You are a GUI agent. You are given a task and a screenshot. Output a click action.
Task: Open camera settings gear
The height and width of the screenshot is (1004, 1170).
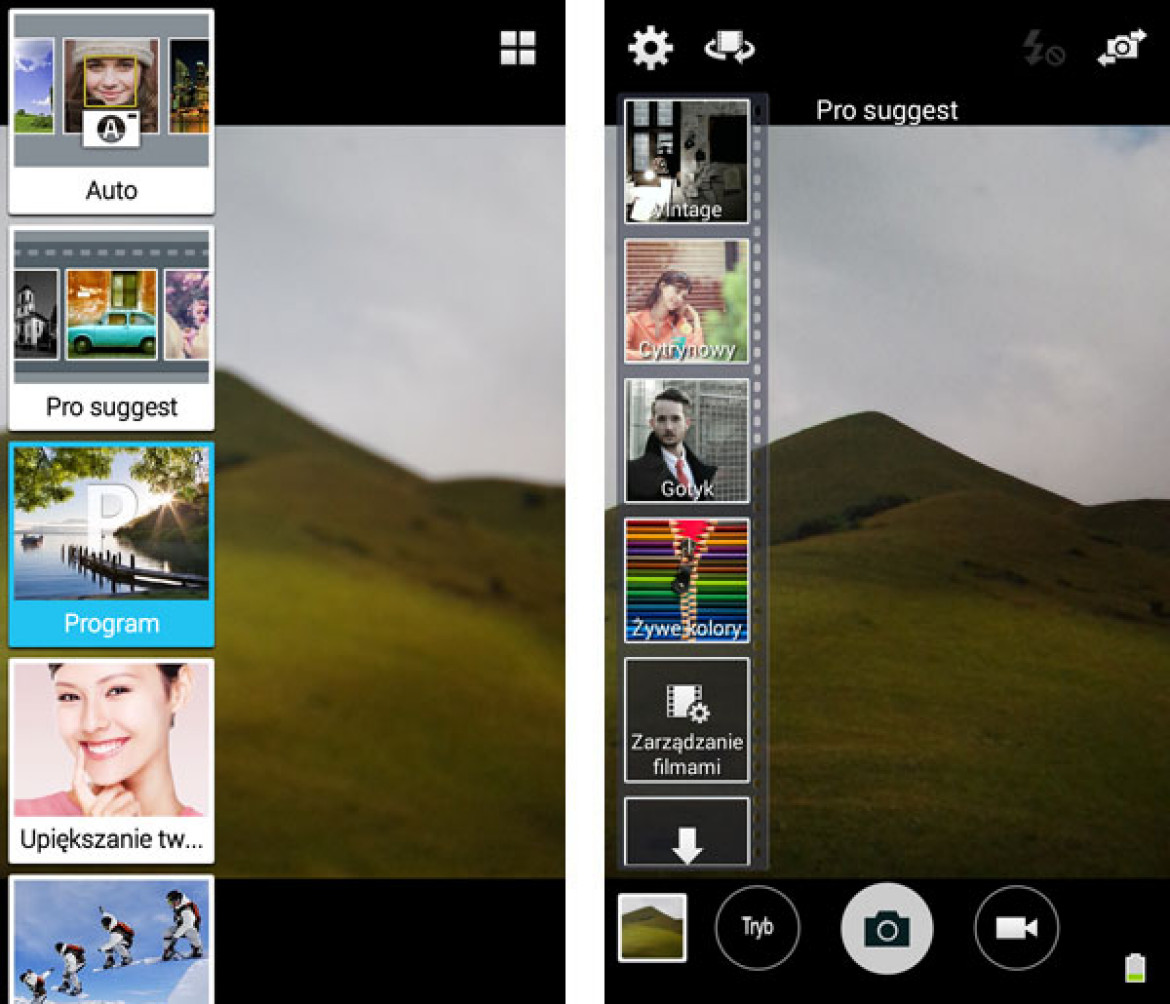(x=650, y=48)
